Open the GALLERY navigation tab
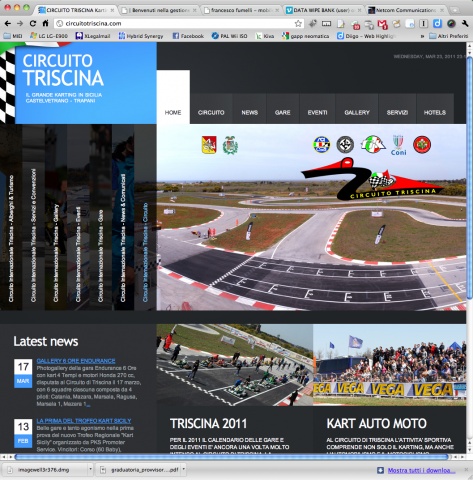 [x=357, y=112]
